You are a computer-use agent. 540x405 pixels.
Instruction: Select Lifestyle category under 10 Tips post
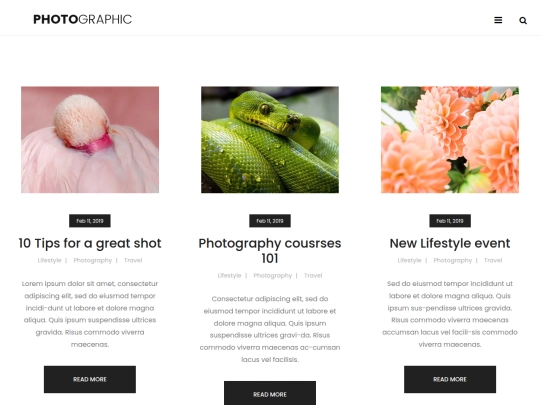click(x=50, y=260)
